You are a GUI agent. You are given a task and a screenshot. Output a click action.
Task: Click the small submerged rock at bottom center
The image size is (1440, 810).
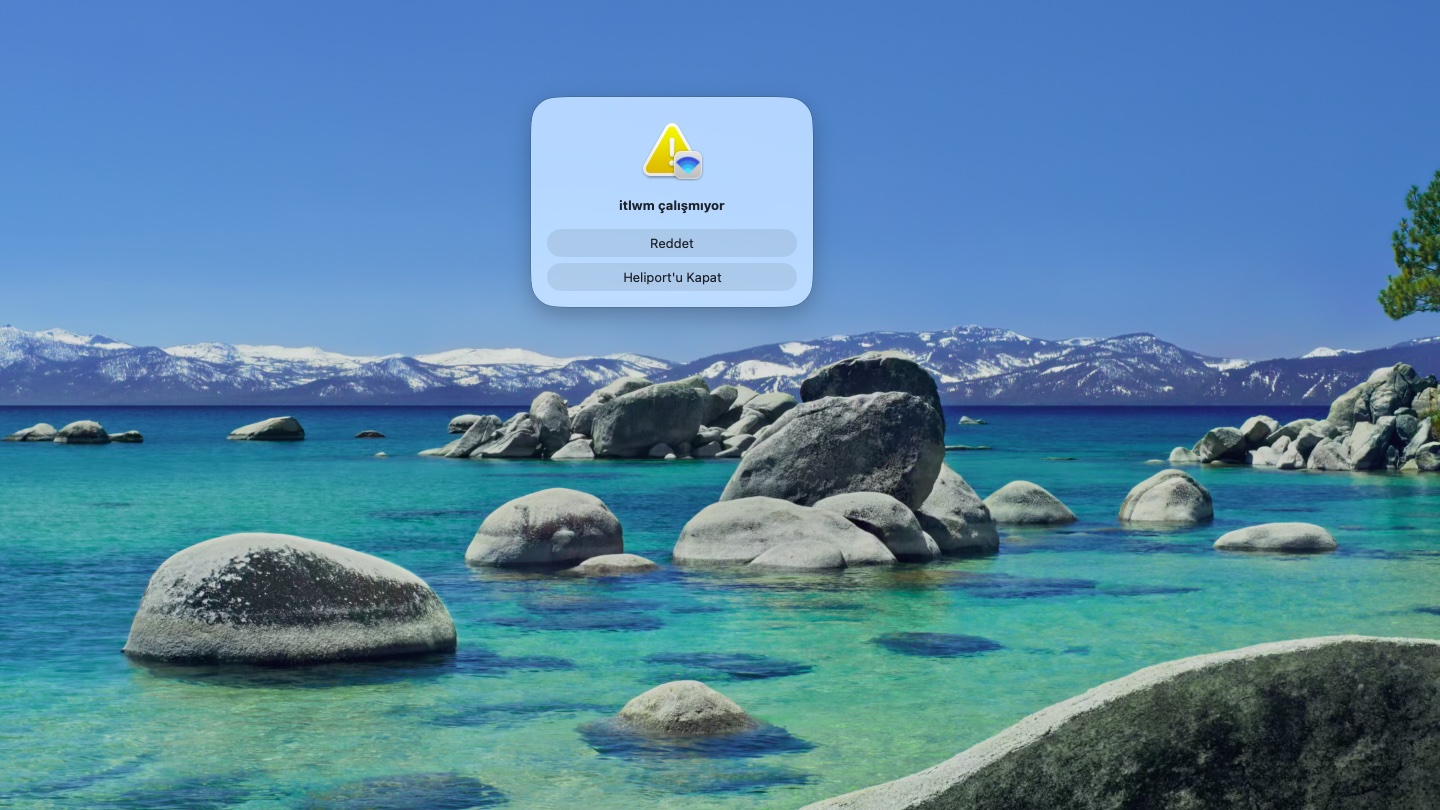pos(683,709)
